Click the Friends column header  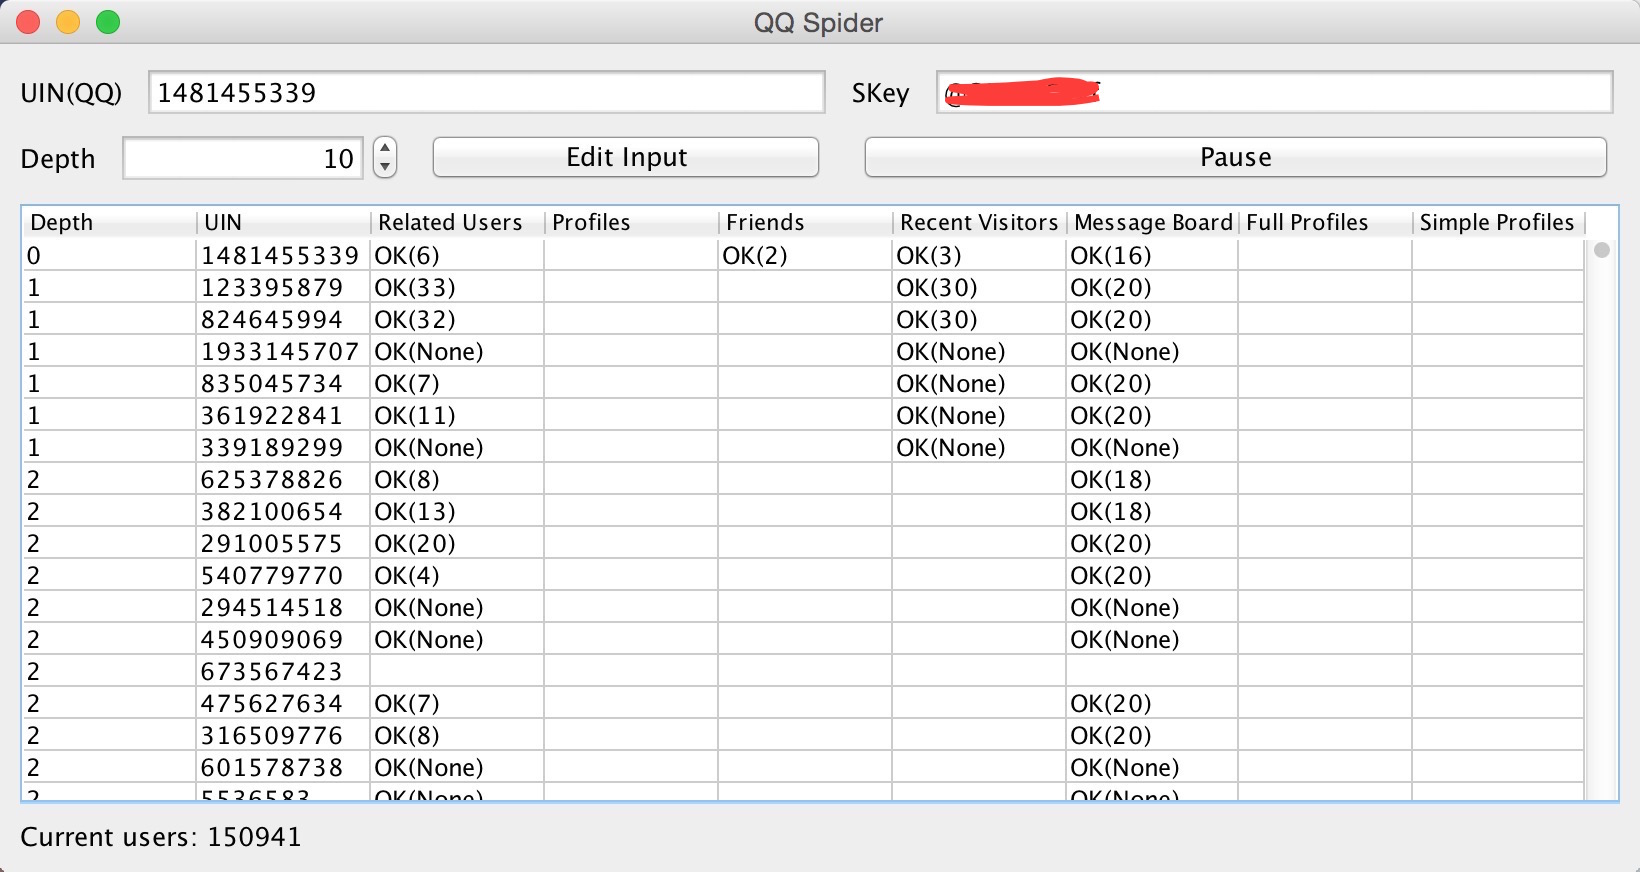(804, 222)
